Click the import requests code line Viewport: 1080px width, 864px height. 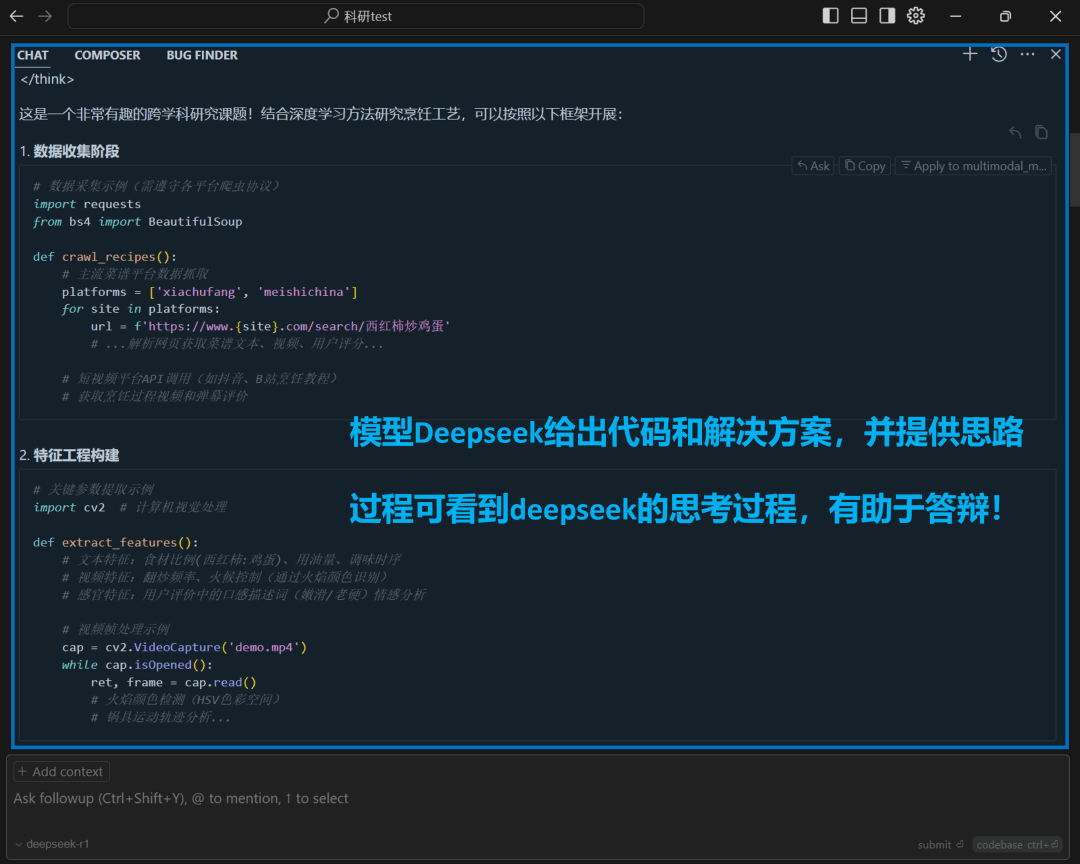(x=87, y=205)
